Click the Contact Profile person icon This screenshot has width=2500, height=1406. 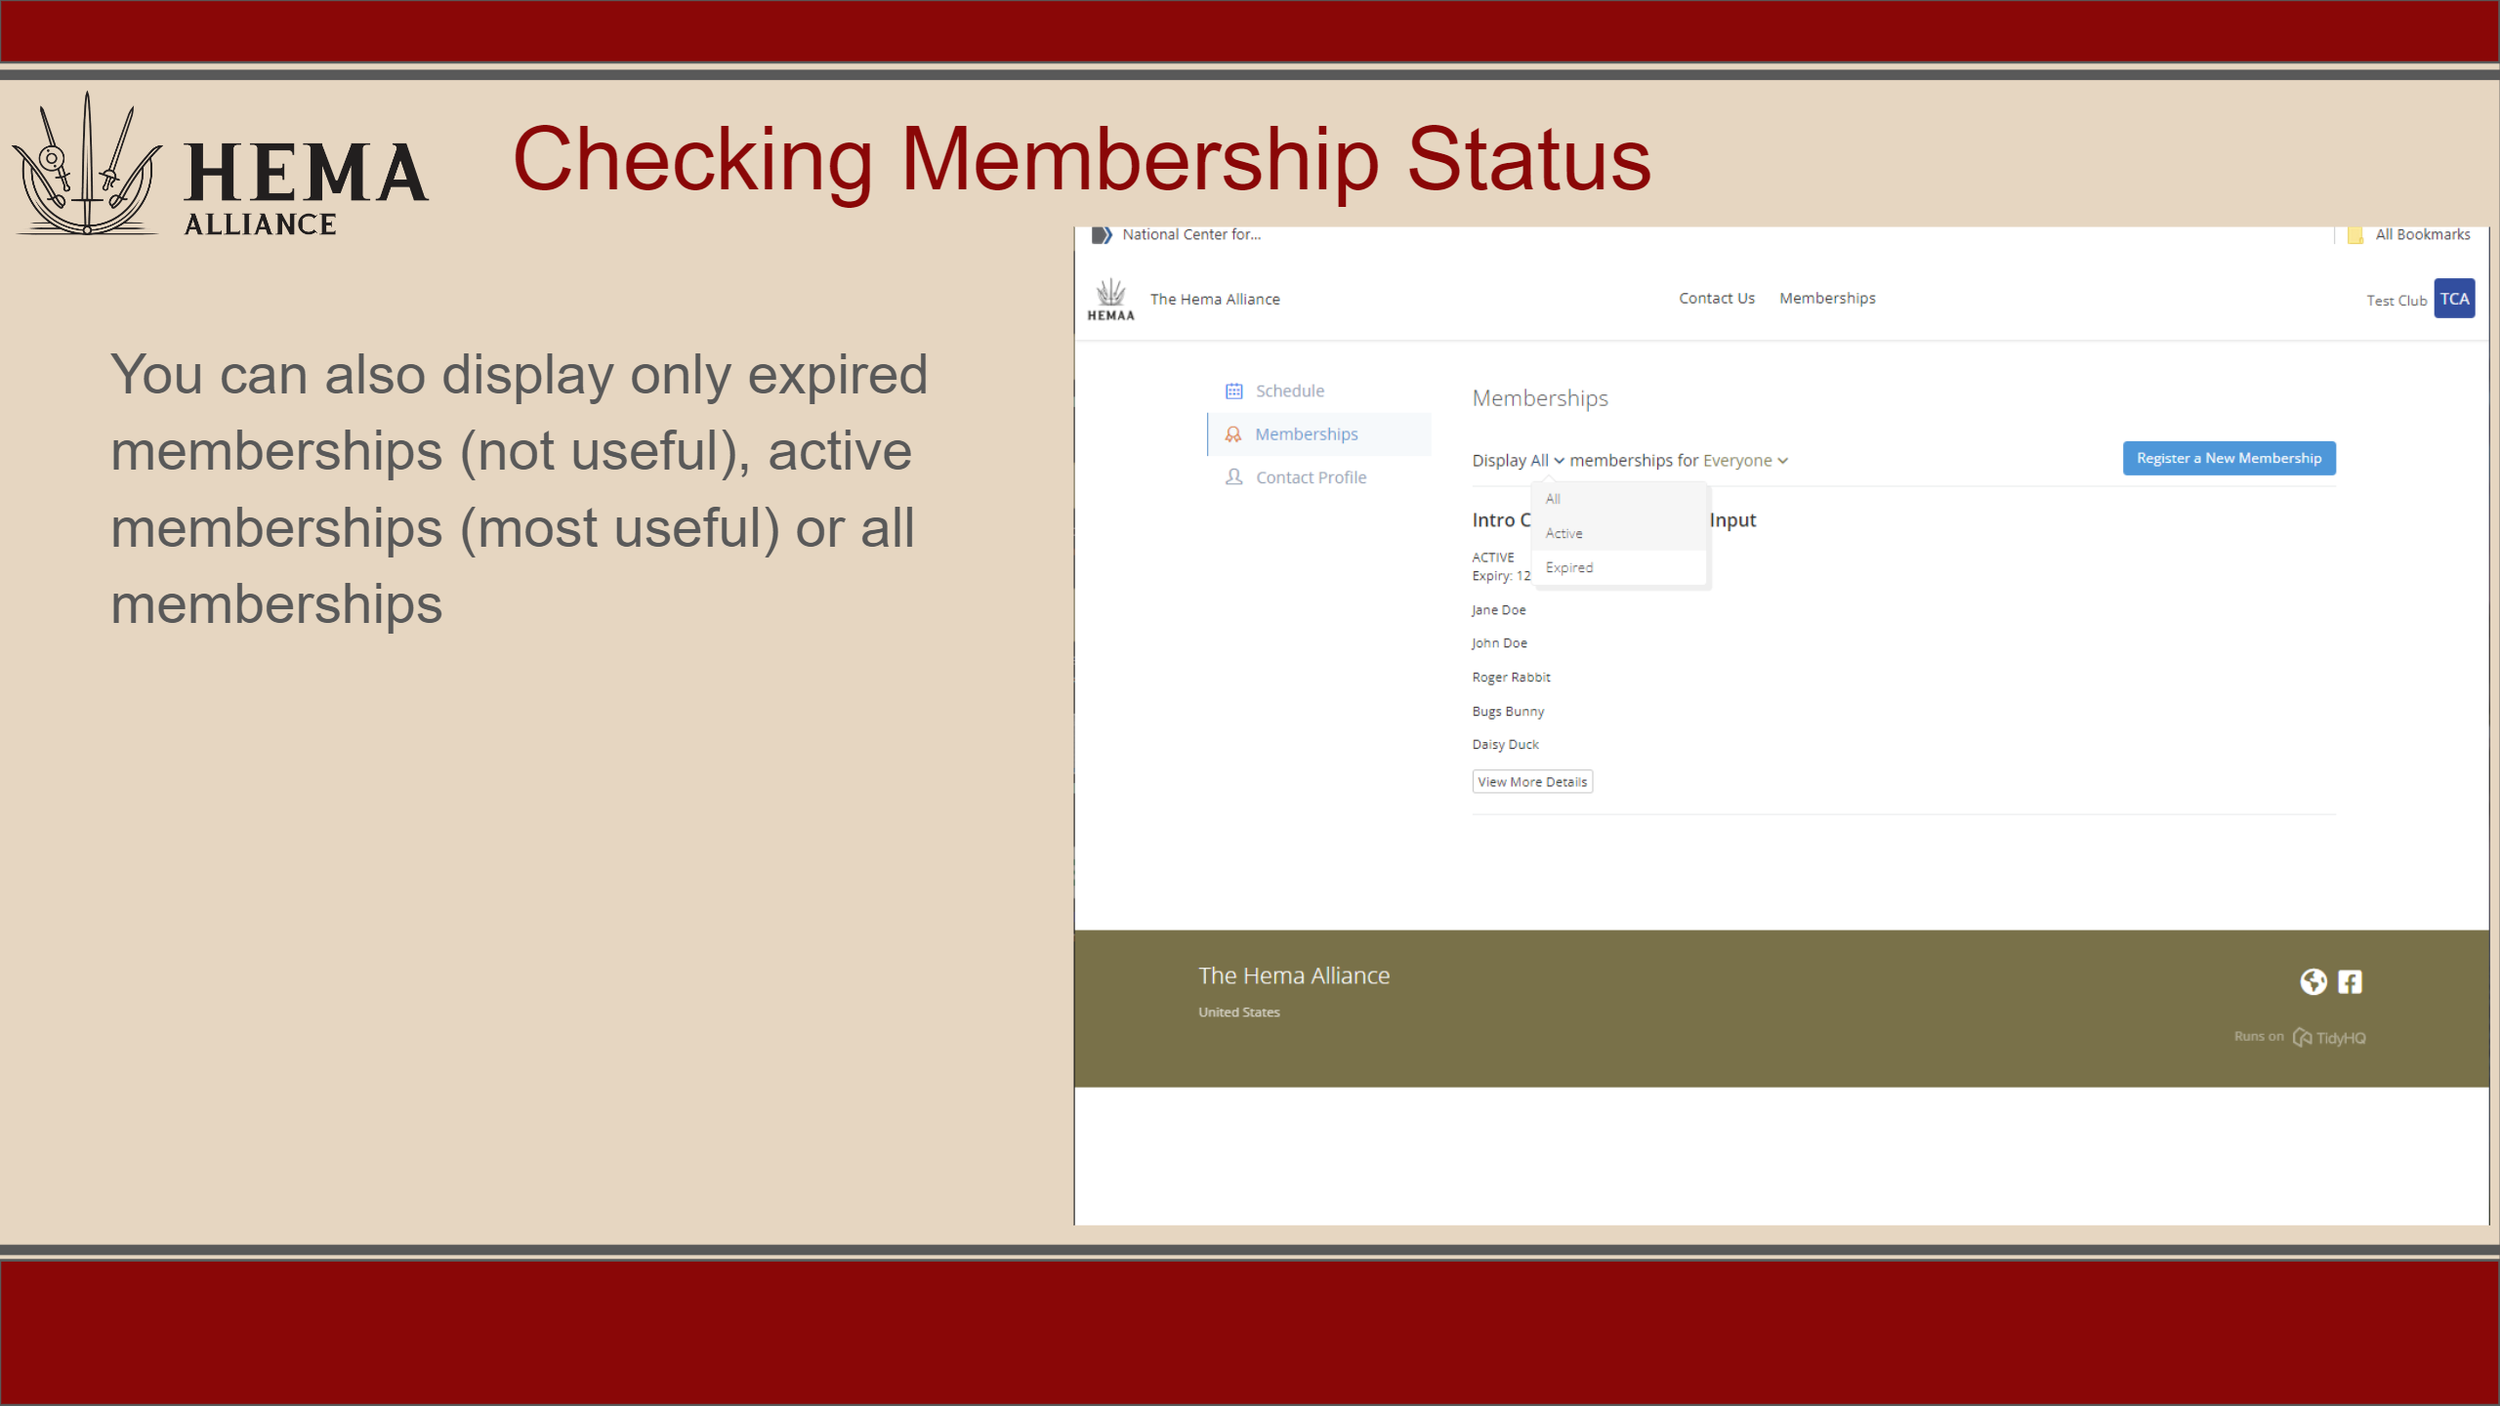click(1234, 477)
